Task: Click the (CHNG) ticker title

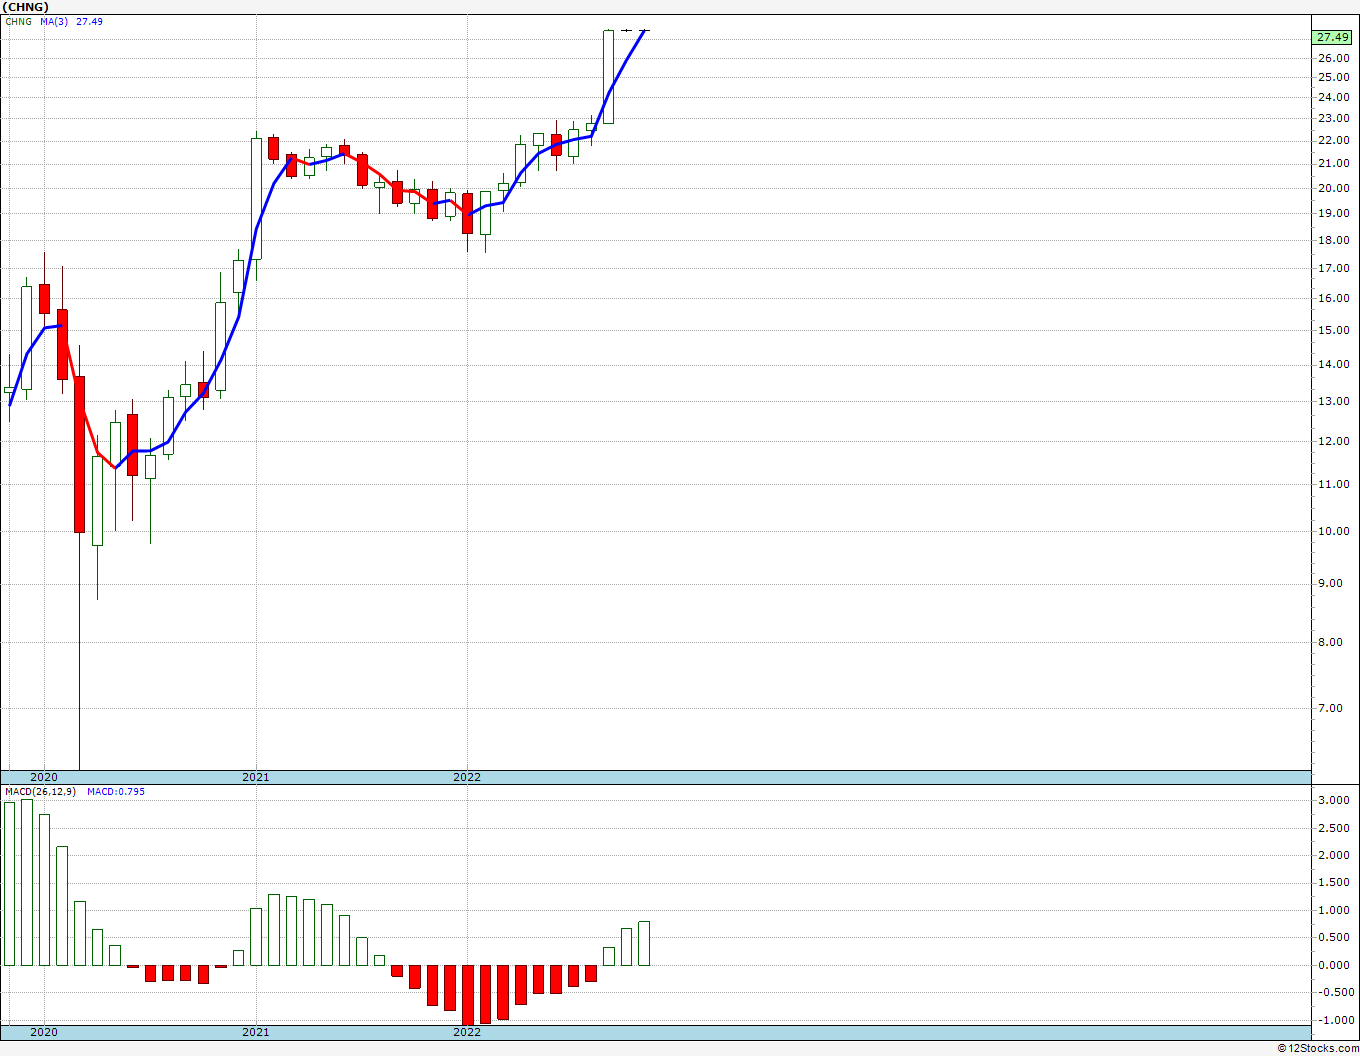Action: coord(25,7)
